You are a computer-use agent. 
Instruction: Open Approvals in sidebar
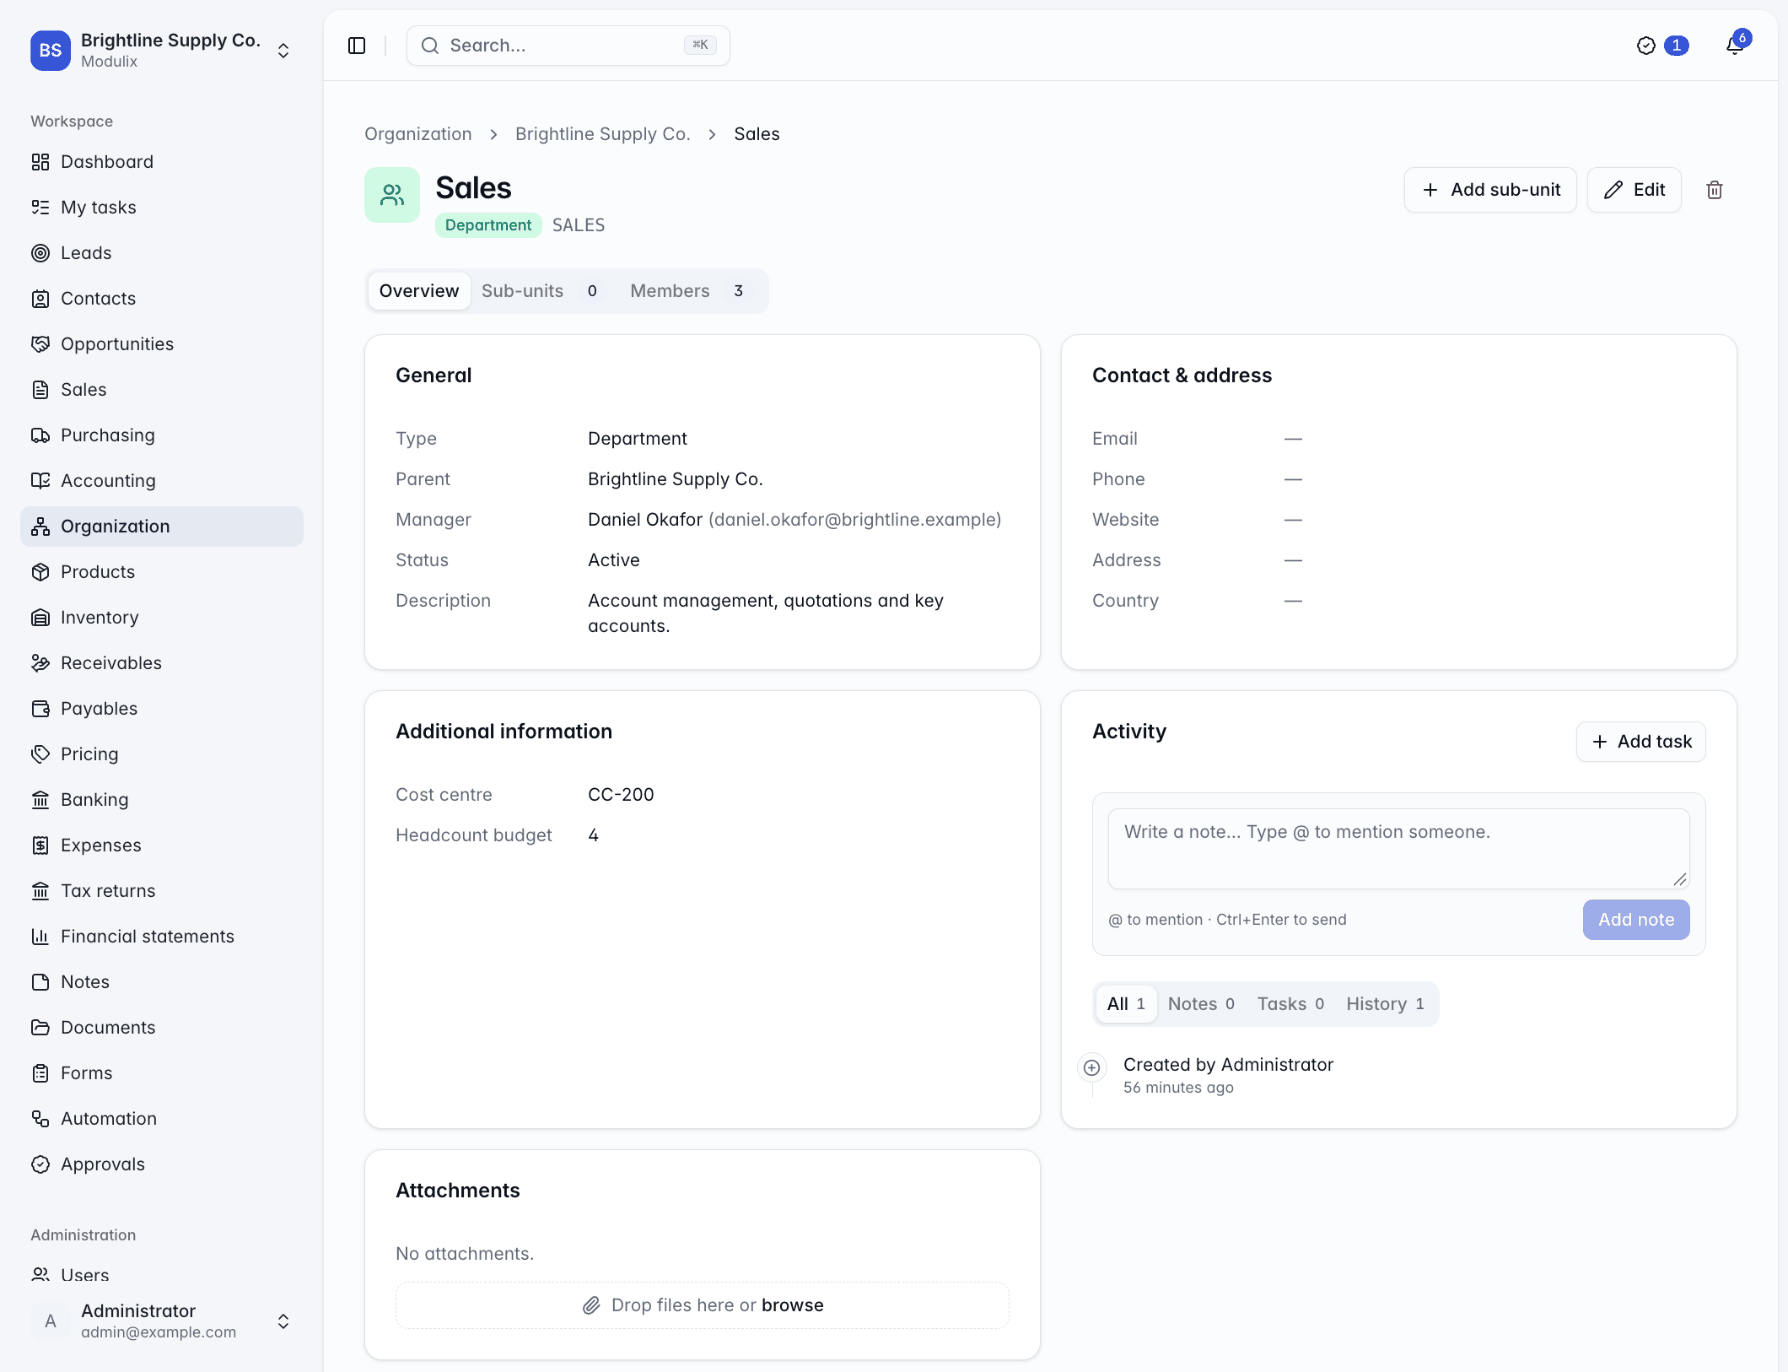pyautogui.click(x=161, y=1164)
